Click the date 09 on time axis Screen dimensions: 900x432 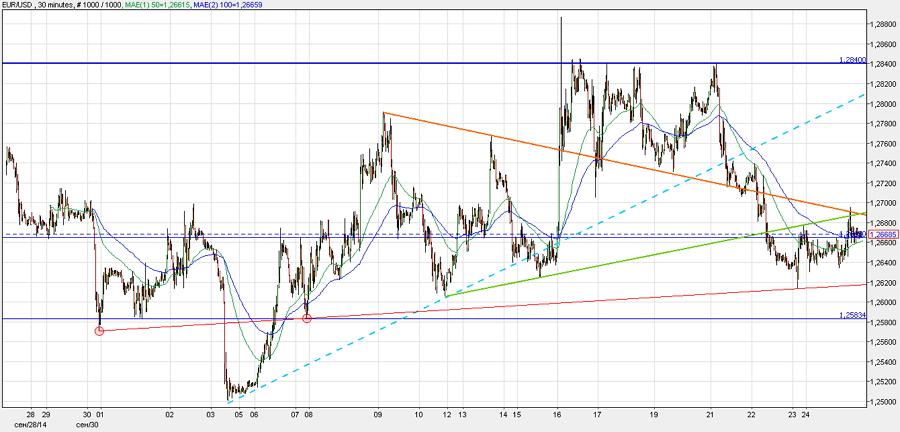pyautogui.click(x=378, y=412)
